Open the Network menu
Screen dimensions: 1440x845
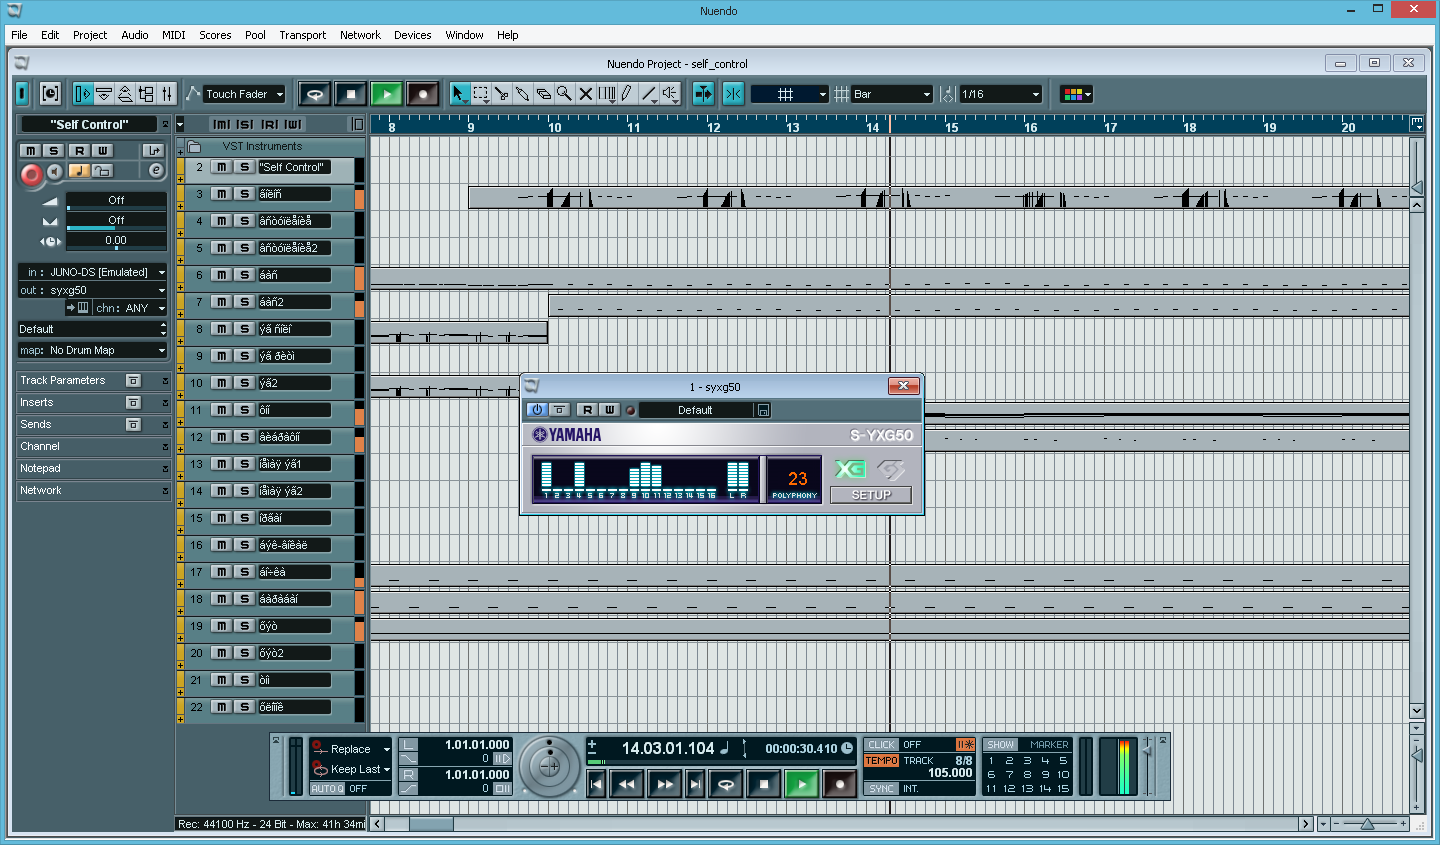[x=360, y=35]
